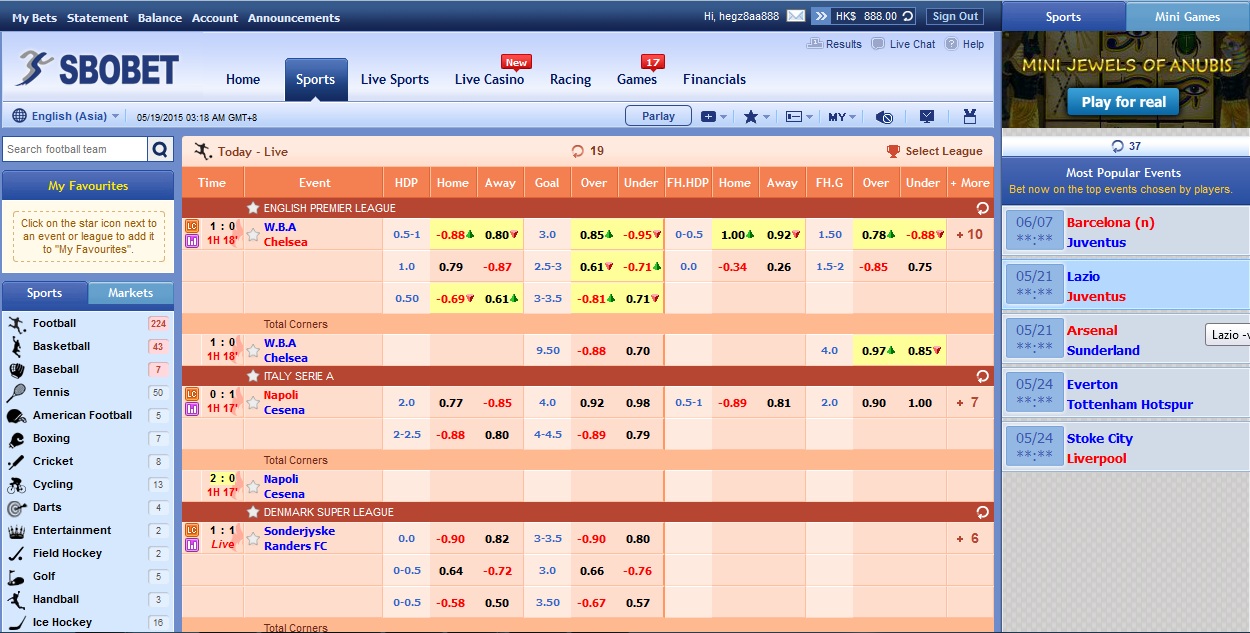
Task: Click home odds -0.88 for W.B.A HDP 0.5-1
Action: click(x=453, y=235)
